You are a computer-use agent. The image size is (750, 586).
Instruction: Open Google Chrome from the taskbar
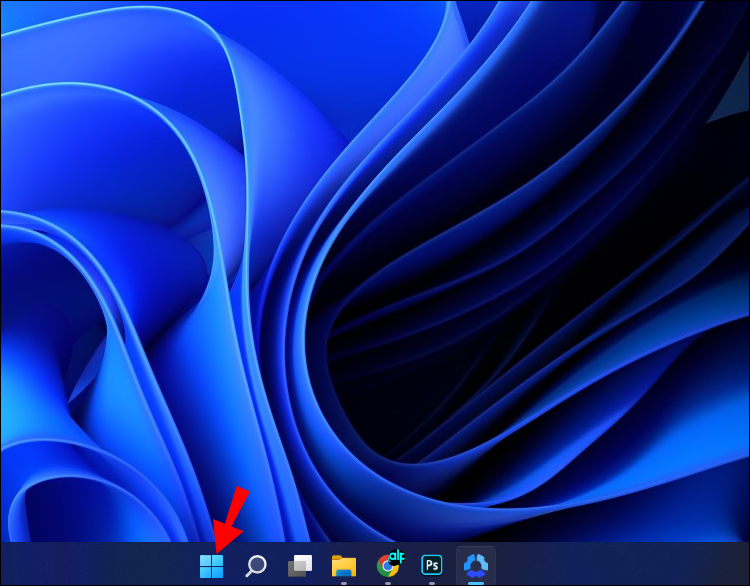tap(387, 567)
